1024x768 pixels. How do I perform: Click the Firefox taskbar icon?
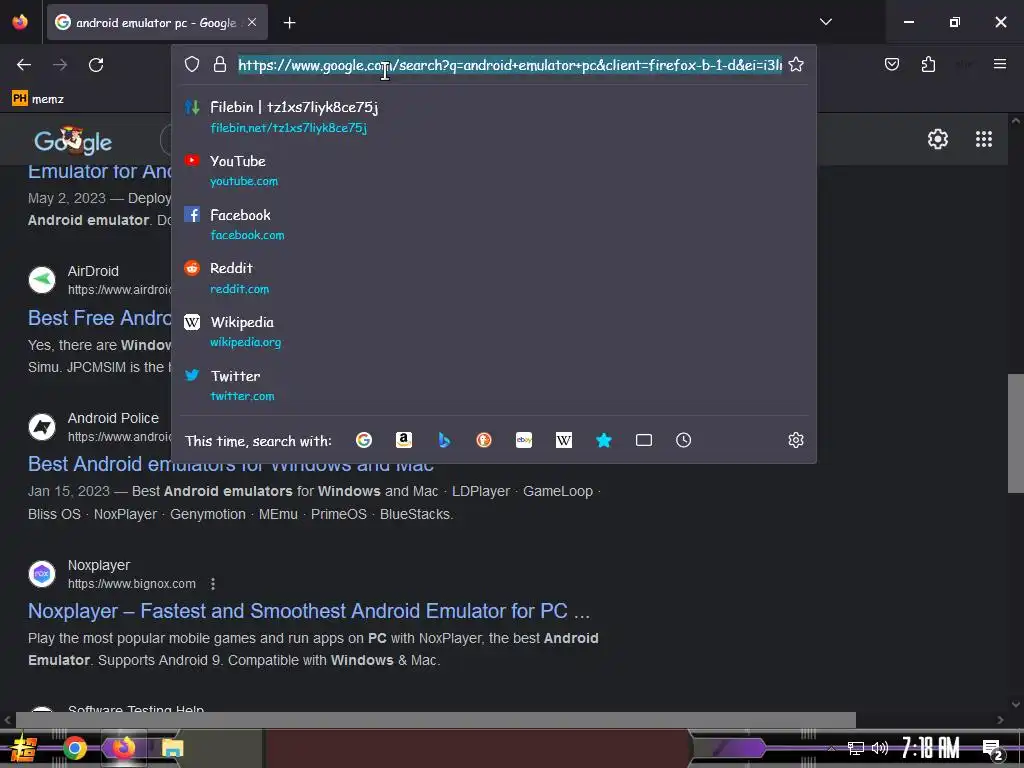pyautogui.click(x=123, y=747)
